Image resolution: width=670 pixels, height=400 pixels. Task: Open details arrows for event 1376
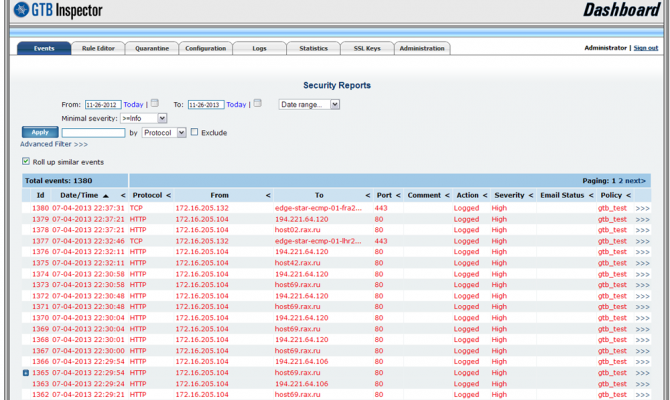pos(642,252)
